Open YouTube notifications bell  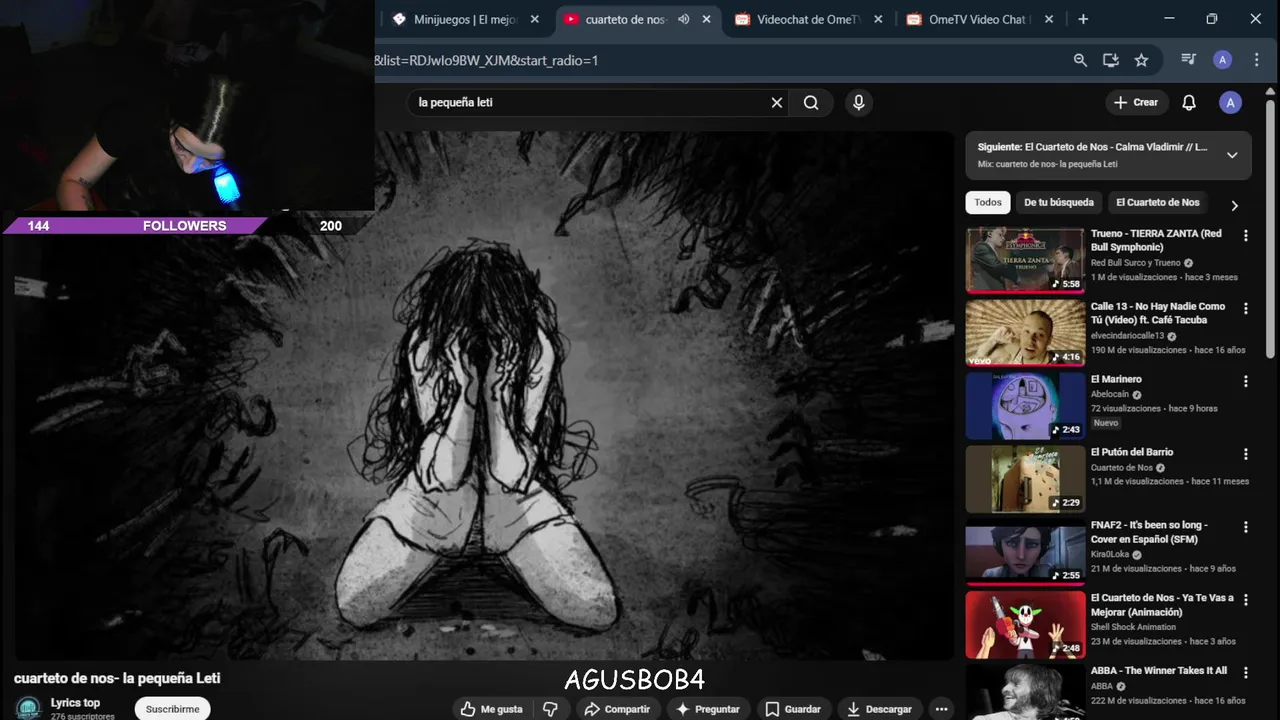[x=1189, y=102]
